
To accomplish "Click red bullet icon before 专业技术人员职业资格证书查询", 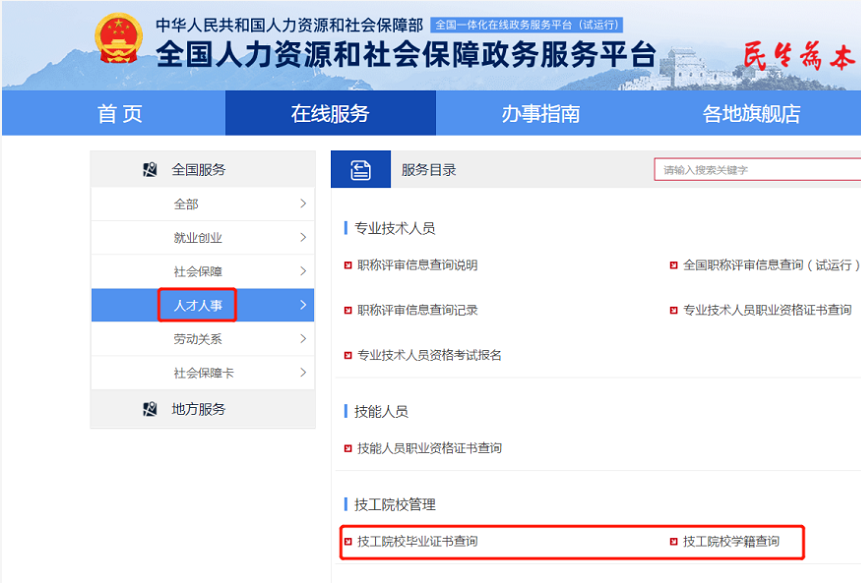I will (673, 311).
